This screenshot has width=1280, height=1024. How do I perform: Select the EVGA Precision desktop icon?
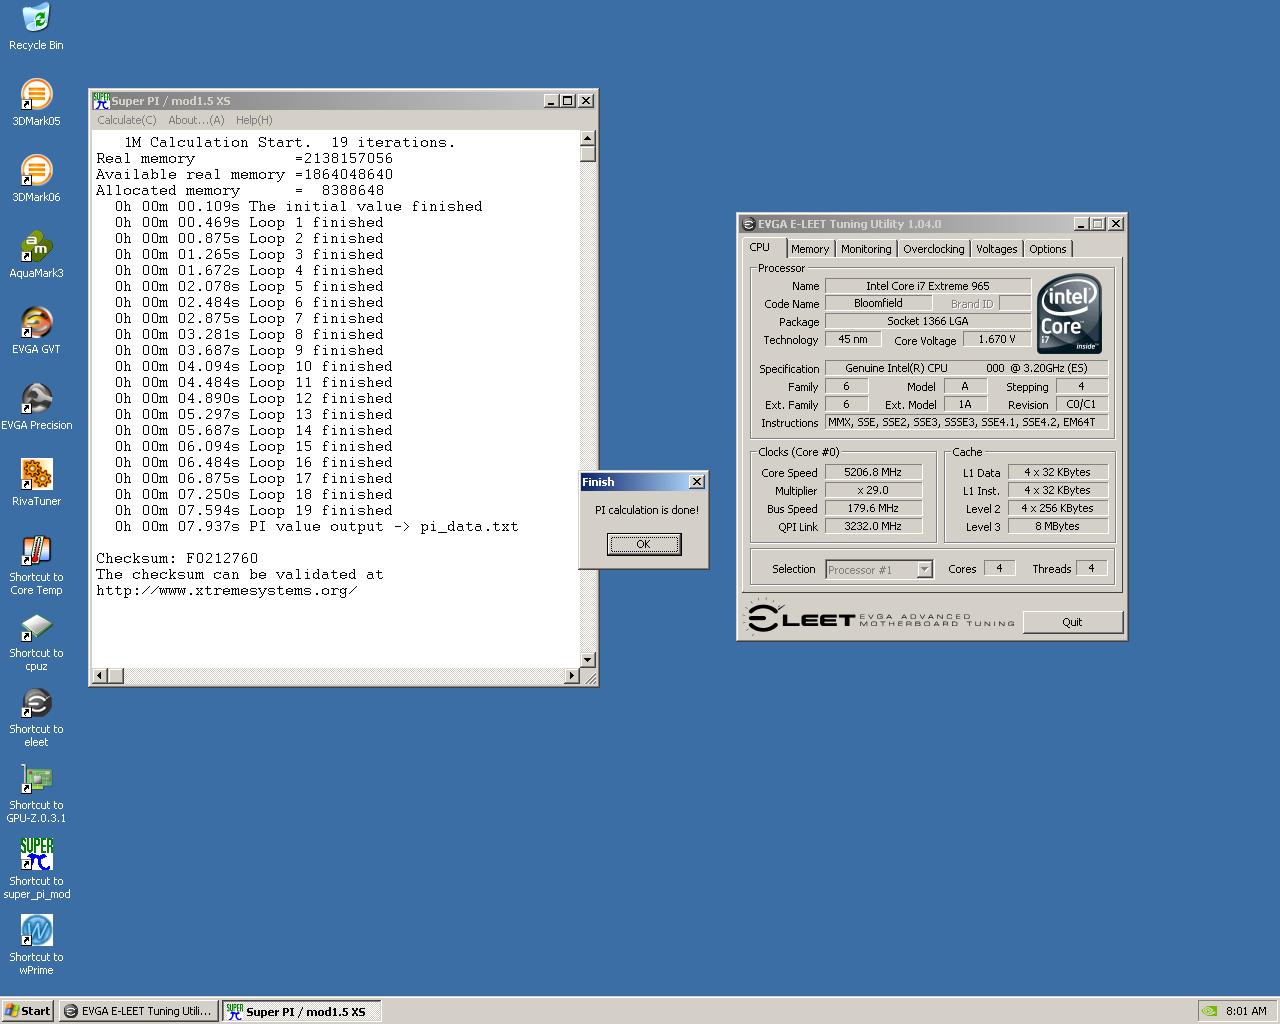point(36,407)
